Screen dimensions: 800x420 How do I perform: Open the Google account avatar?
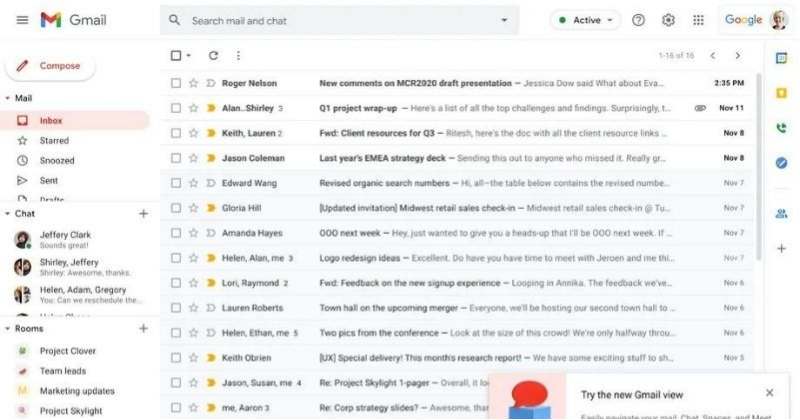pos(779,20)
